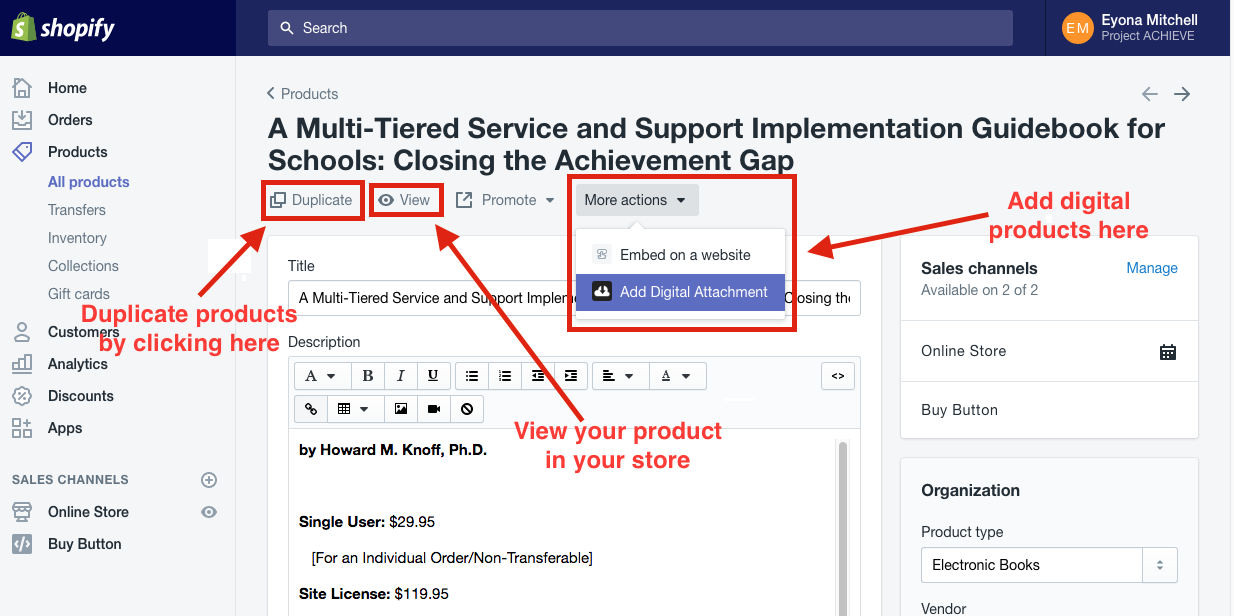Click into the Search field
This screenshot has width=1234, height=616.
(640, 28)
